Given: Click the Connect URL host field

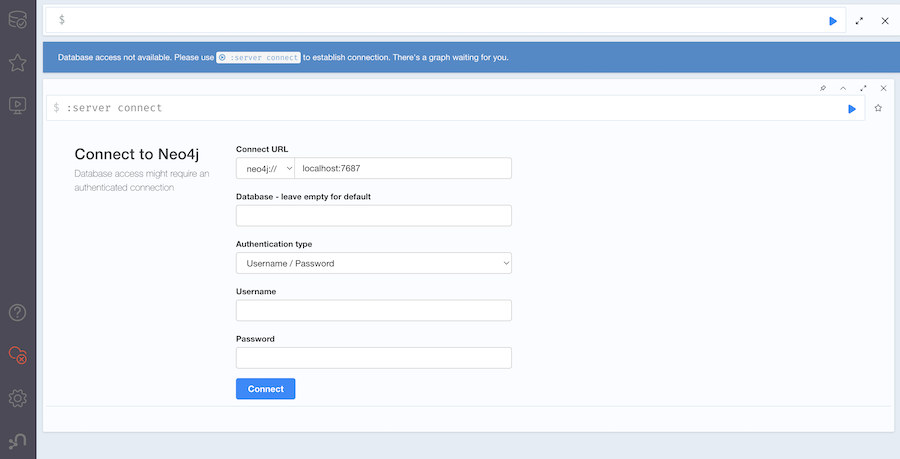Looking at the screenshot, I should pos(403,169).
